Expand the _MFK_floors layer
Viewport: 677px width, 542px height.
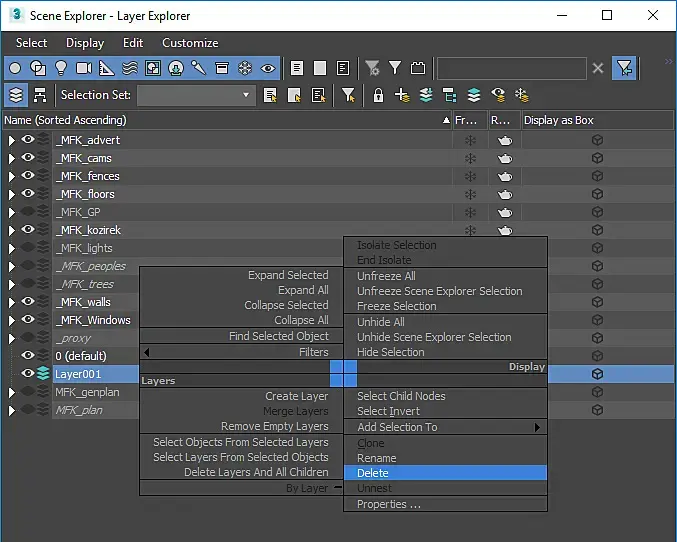coord(11,194)
